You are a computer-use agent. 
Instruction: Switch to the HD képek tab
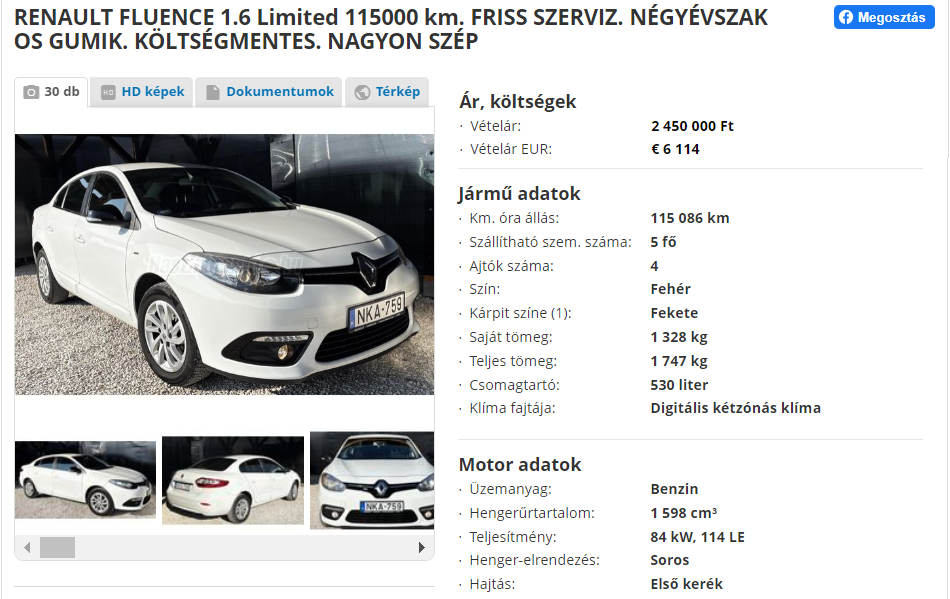pyautogui.click(x=142, y=92)
